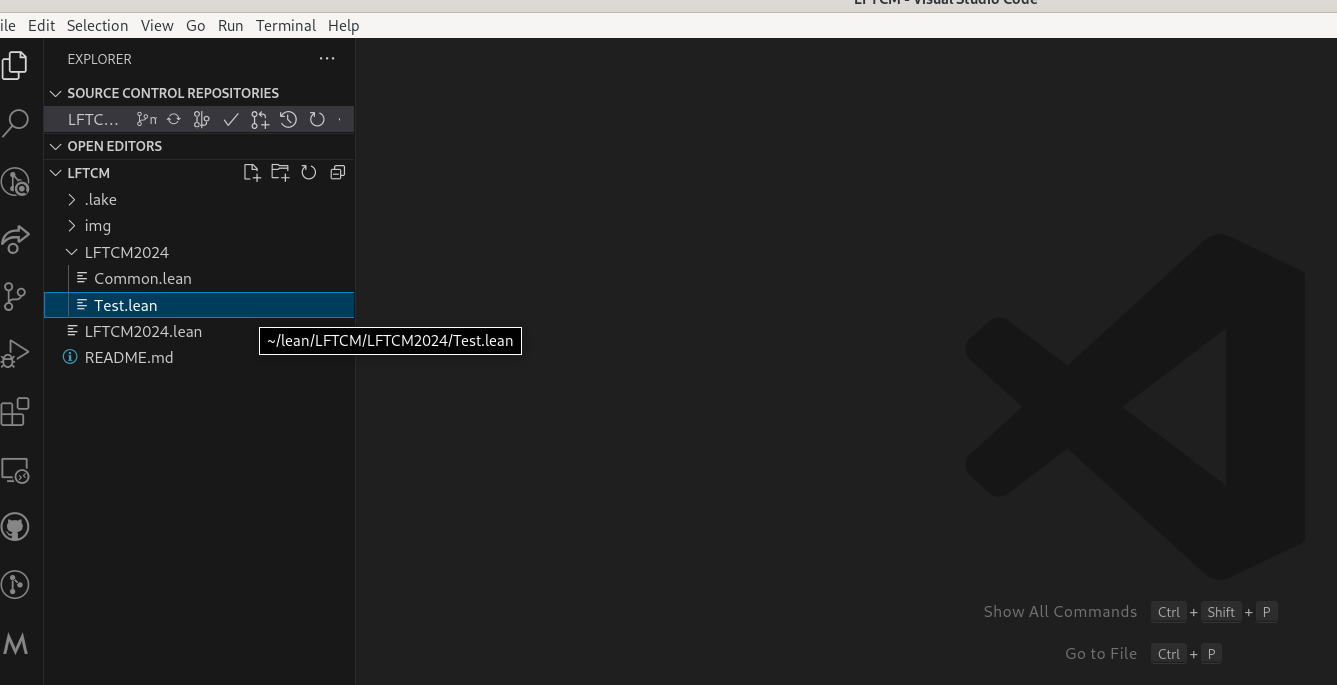Click Show All Commands hint text

[1060, 611]
